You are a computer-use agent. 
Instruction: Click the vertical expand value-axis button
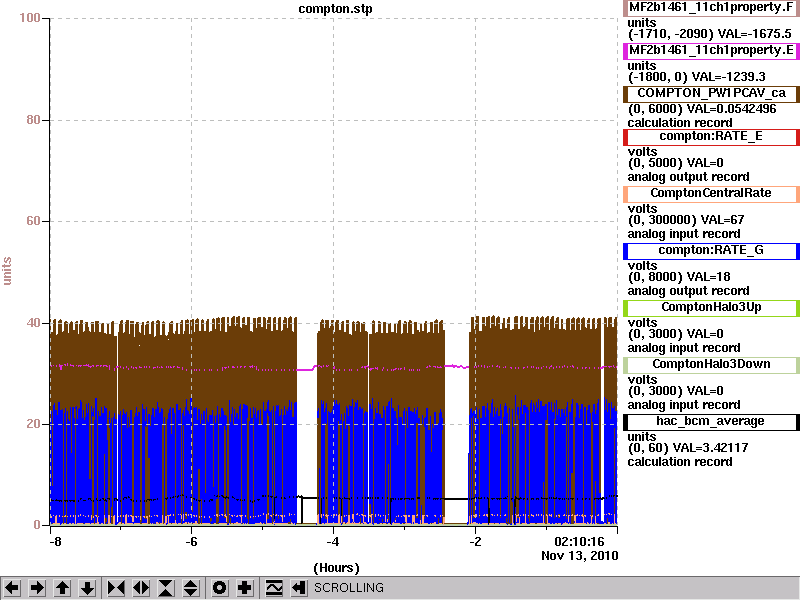click(x=191, y=588)
